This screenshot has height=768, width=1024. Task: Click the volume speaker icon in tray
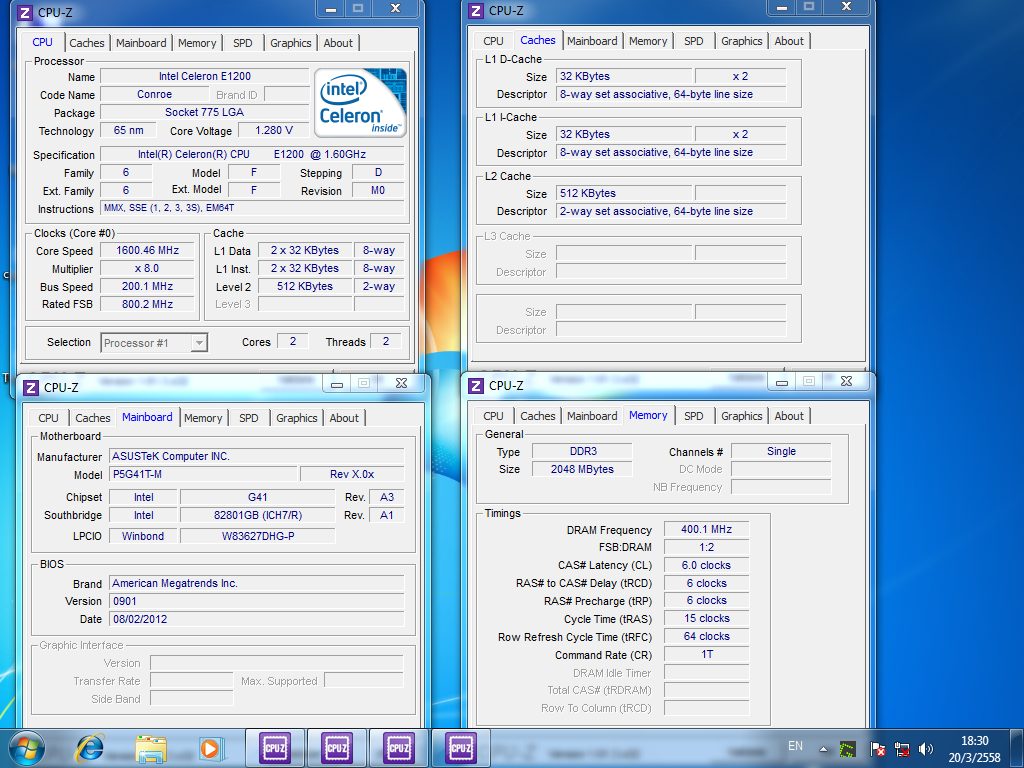point(926,749)
